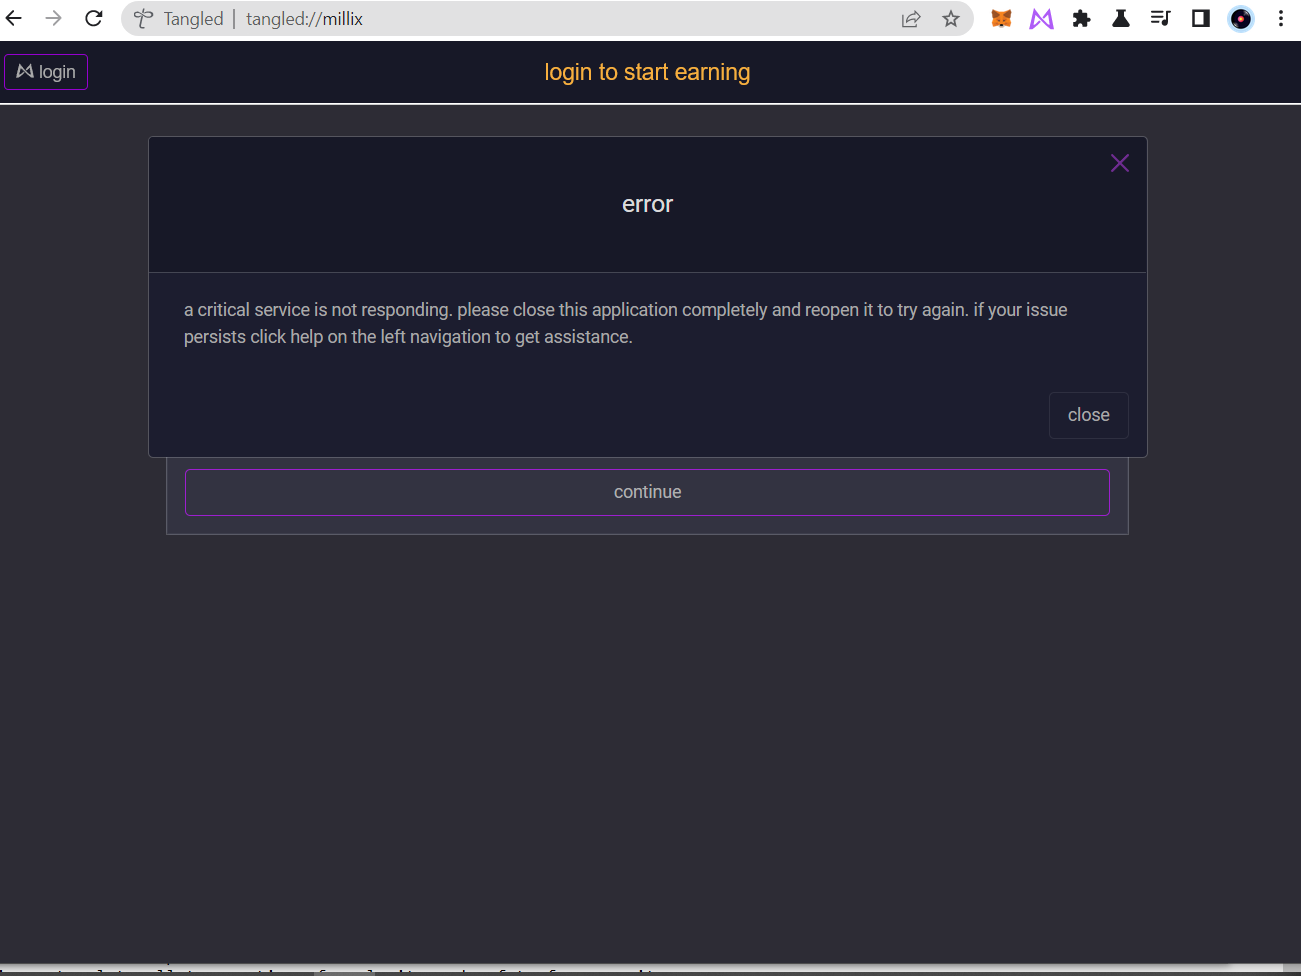Viewport: 1301px width, 976px height.
Task: Open the Chrome Labs flask icon
Action: (x=1121, y=18)
